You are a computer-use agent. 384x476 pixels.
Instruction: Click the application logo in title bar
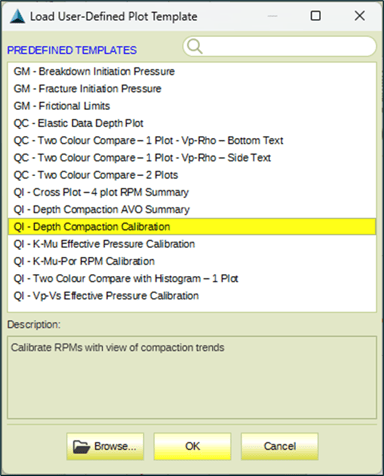tap(17, 16)
